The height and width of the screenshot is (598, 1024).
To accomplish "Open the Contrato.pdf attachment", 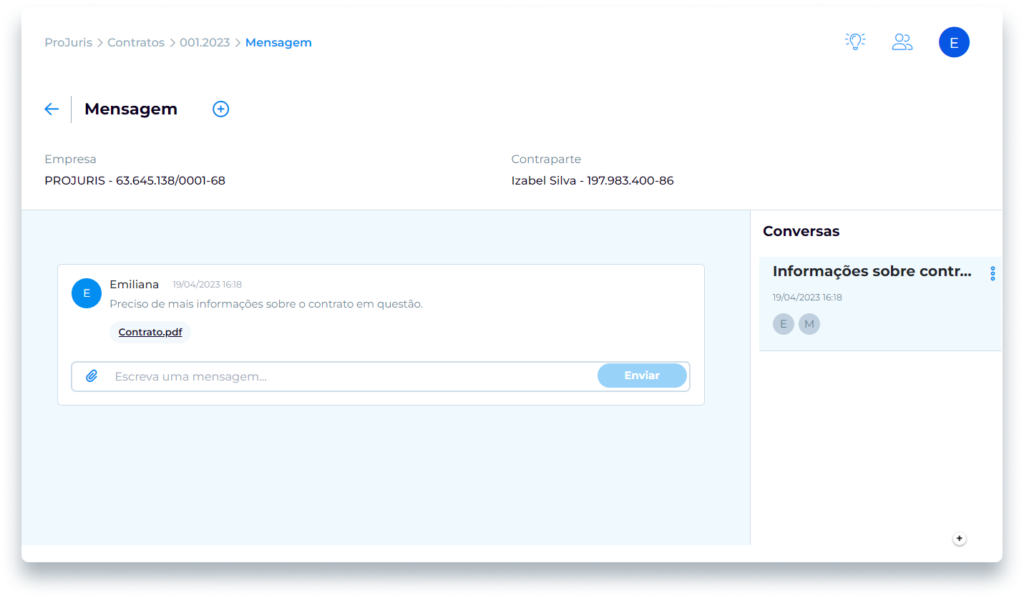I will pyautogui.click(x=150, y=332).
